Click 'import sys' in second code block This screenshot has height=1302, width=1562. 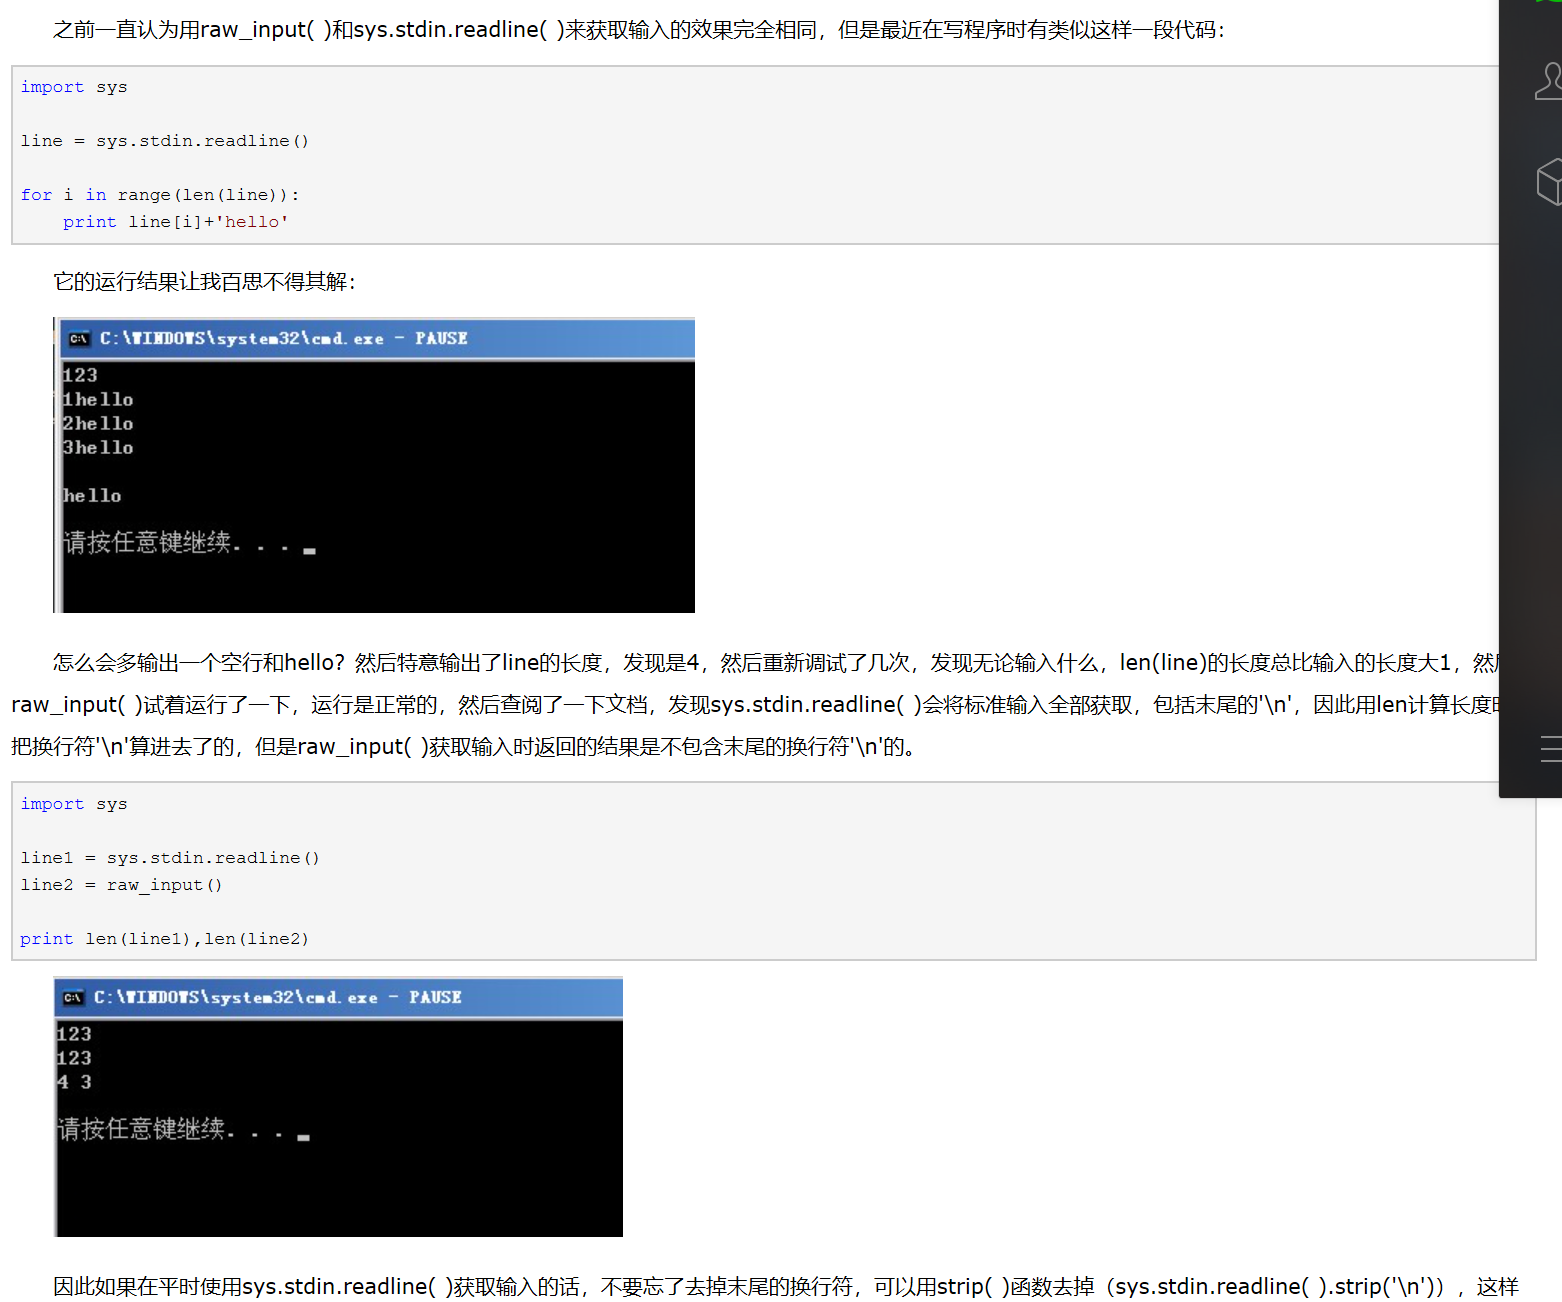click(x=74, y=804)
